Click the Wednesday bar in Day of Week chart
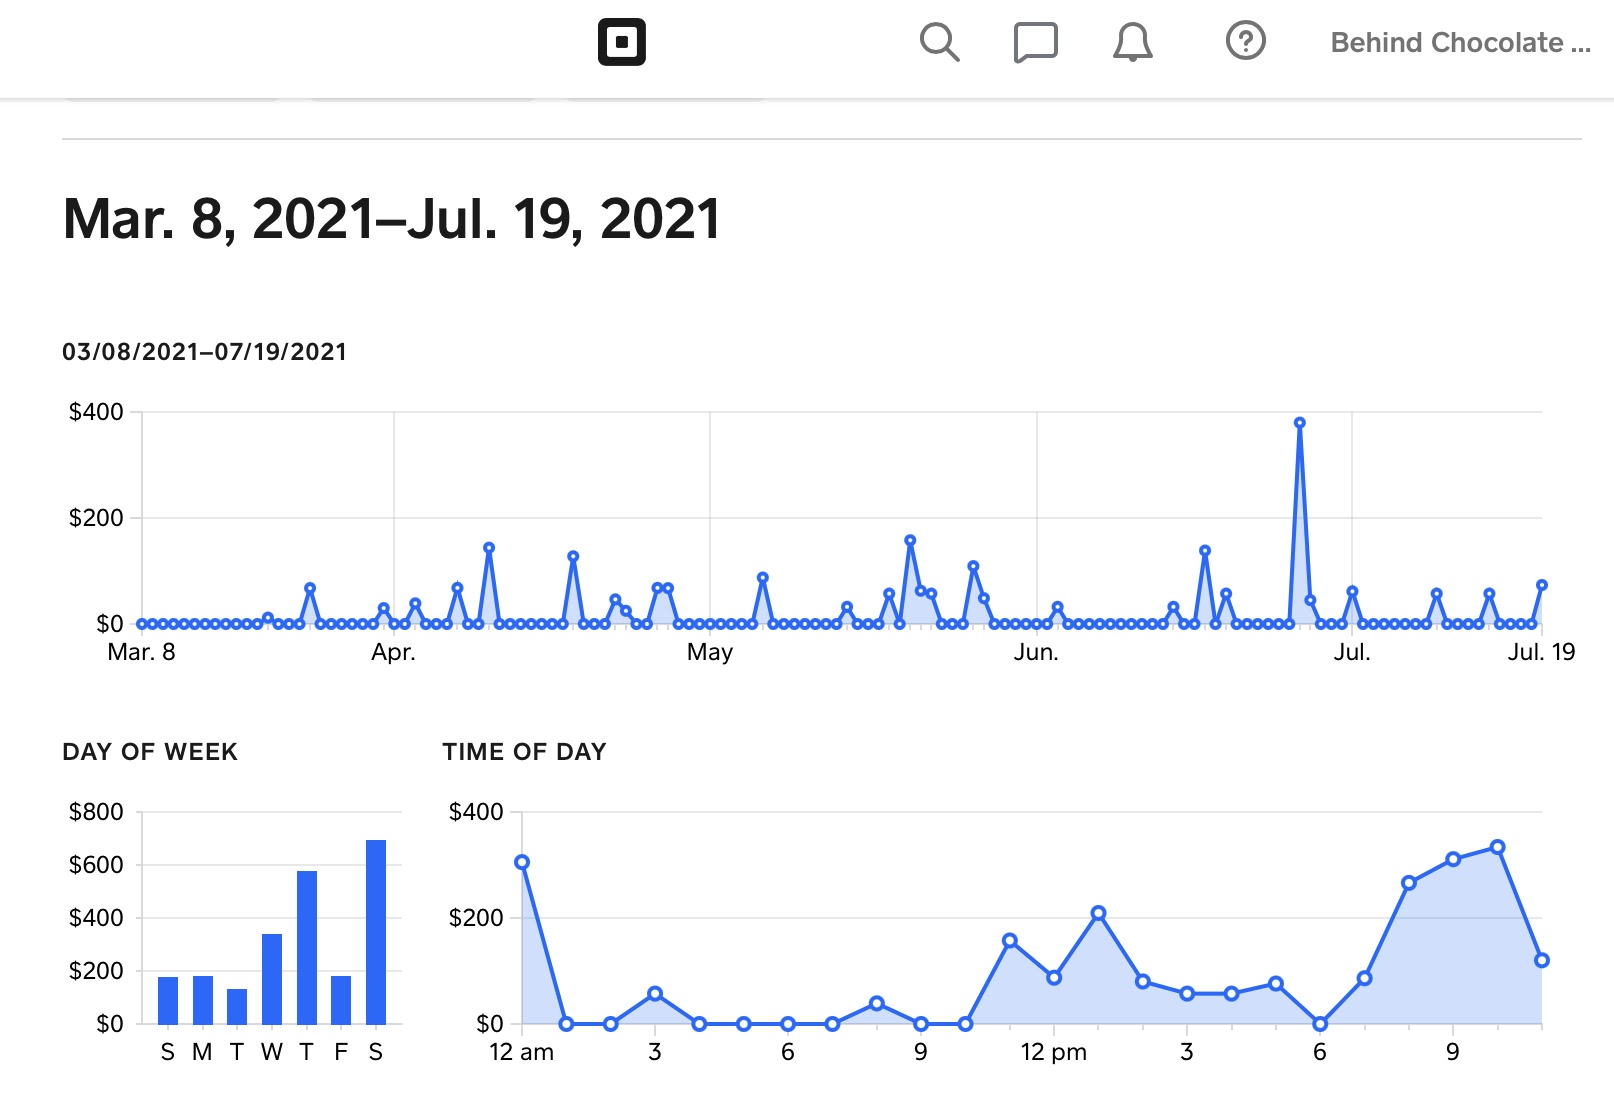The height and width of the screenshot is (1102, 1614). (x=272, y=979)
